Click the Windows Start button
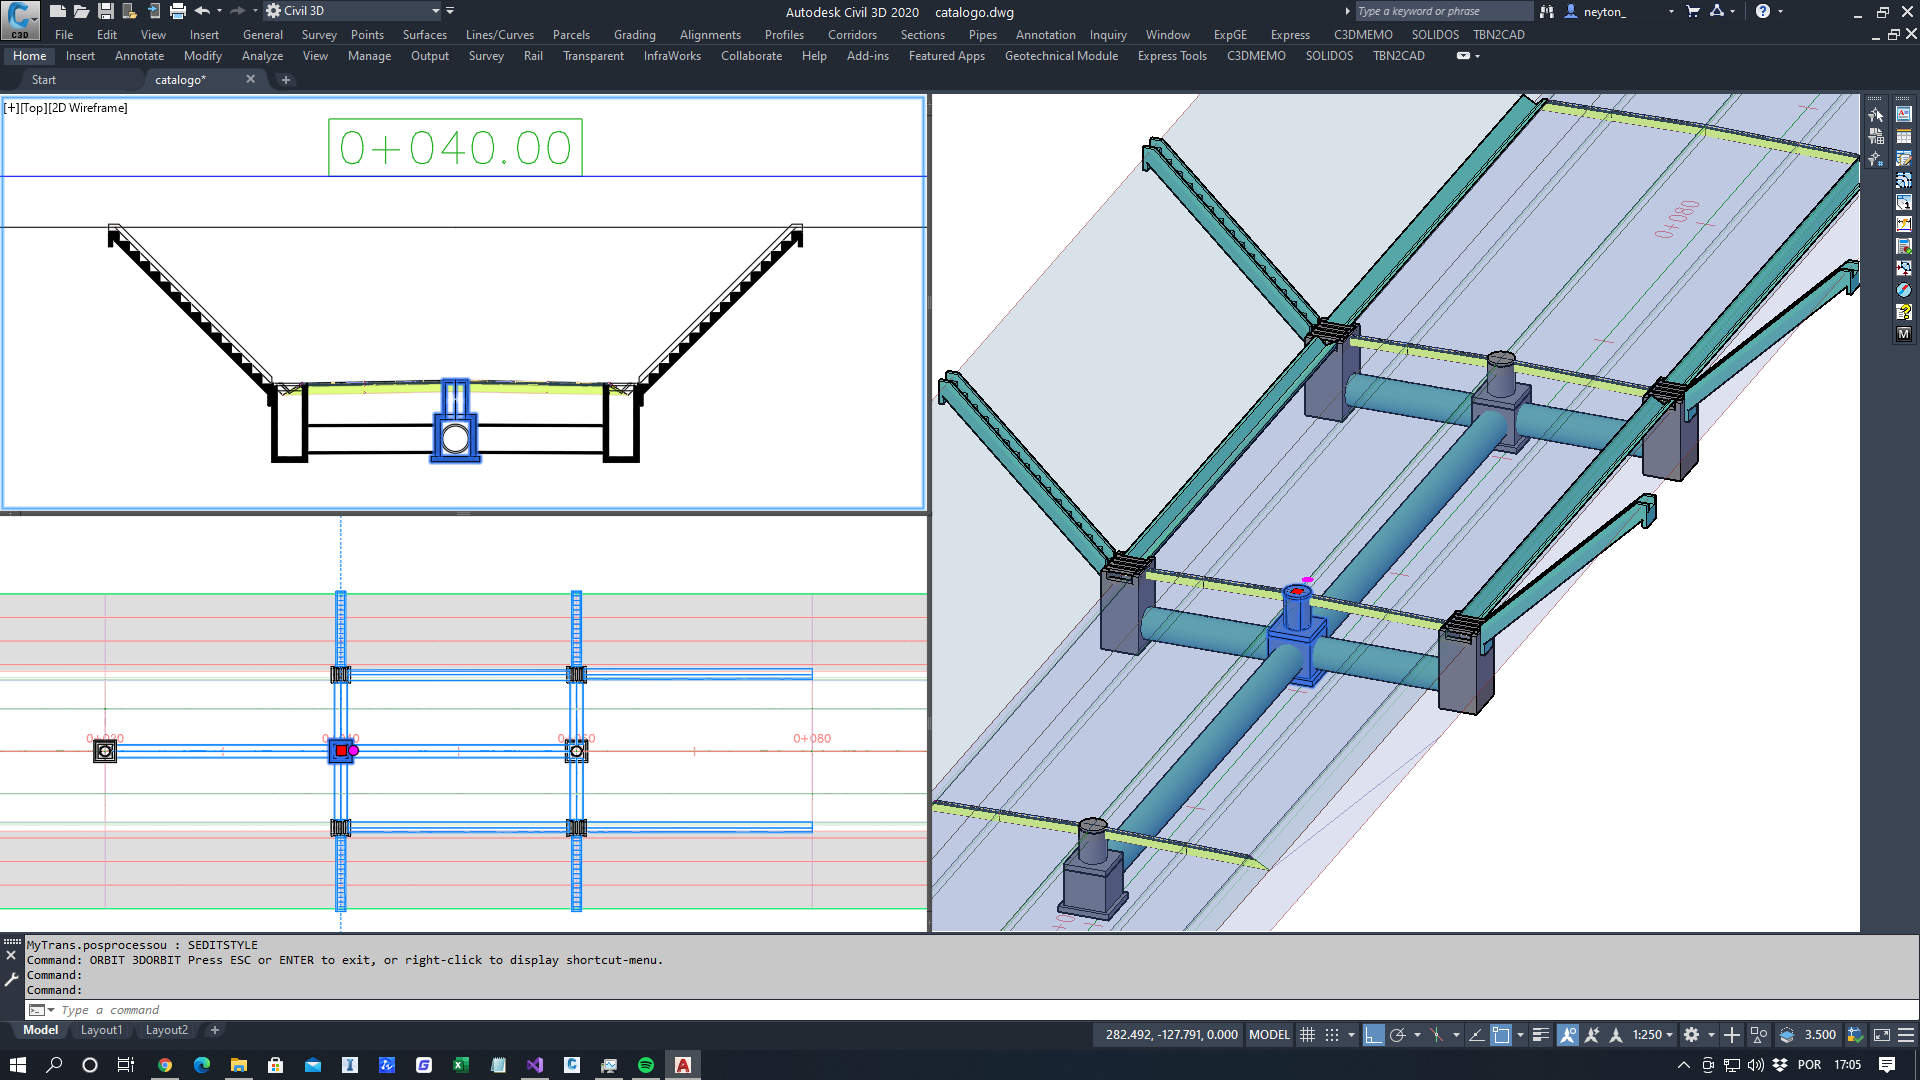This screenshot has height=1080, width=1920. click(17, 1065)
